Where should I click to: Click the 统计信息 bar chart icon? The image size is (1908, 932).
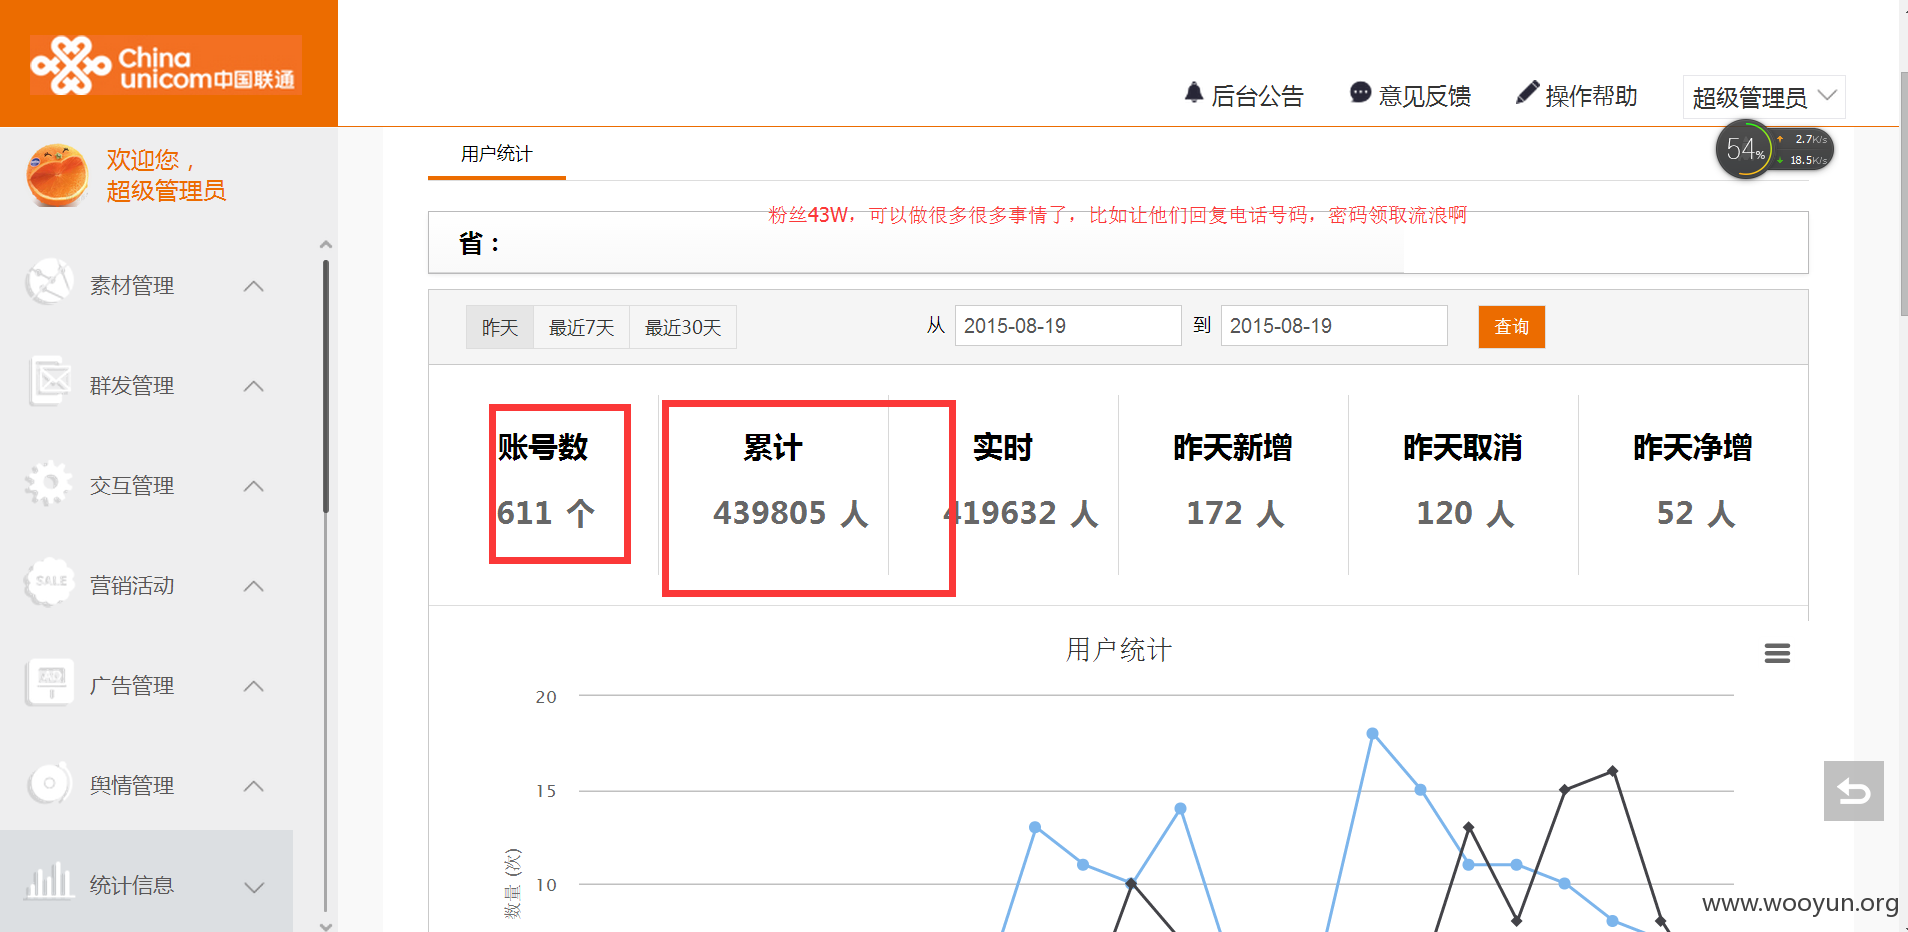click(50, 881)
